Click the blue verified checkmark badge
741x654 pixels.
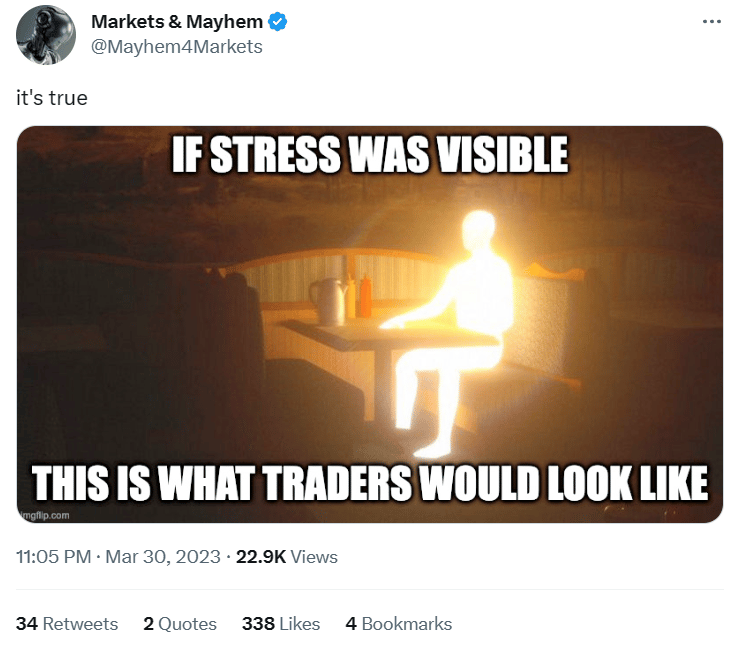click(278, 22)
